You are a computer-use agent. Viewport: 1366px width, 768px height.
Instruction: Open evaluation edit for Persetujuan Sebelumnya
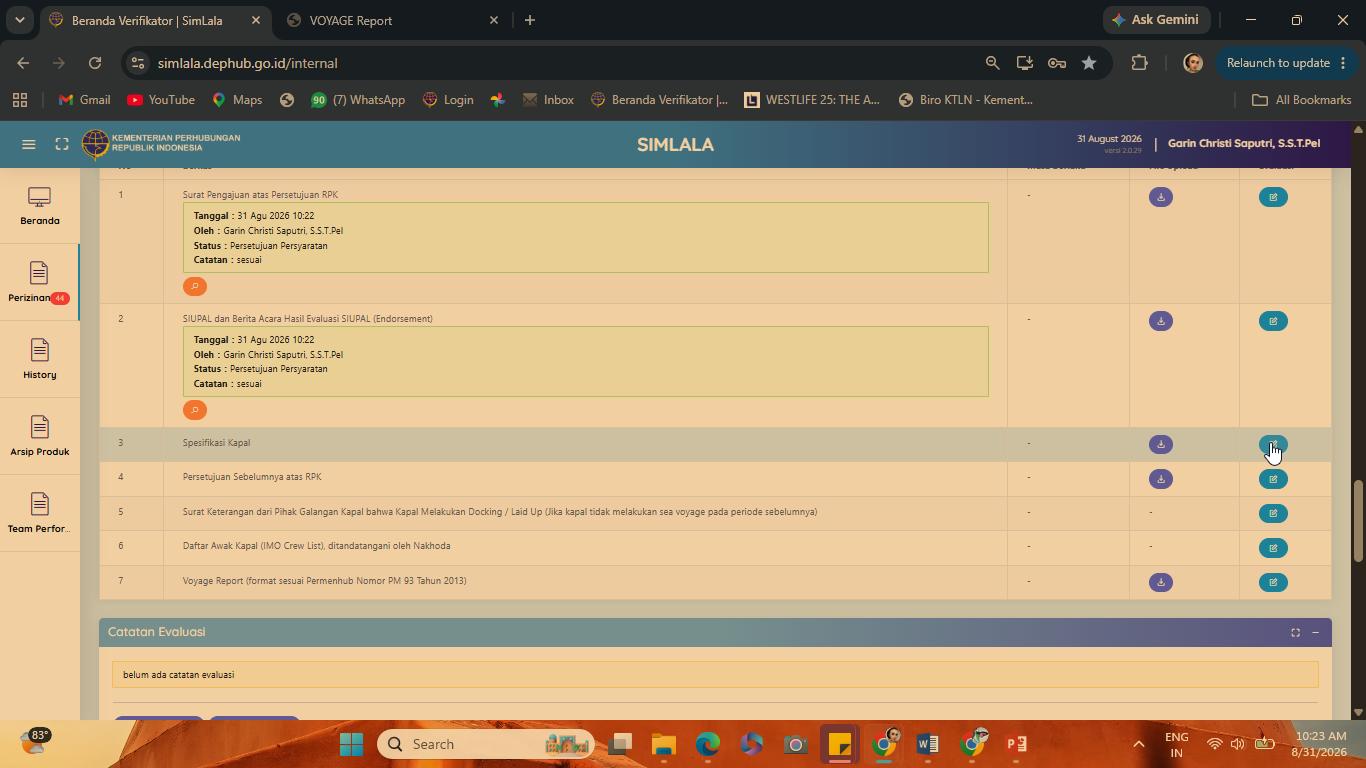pos(1273,479)
